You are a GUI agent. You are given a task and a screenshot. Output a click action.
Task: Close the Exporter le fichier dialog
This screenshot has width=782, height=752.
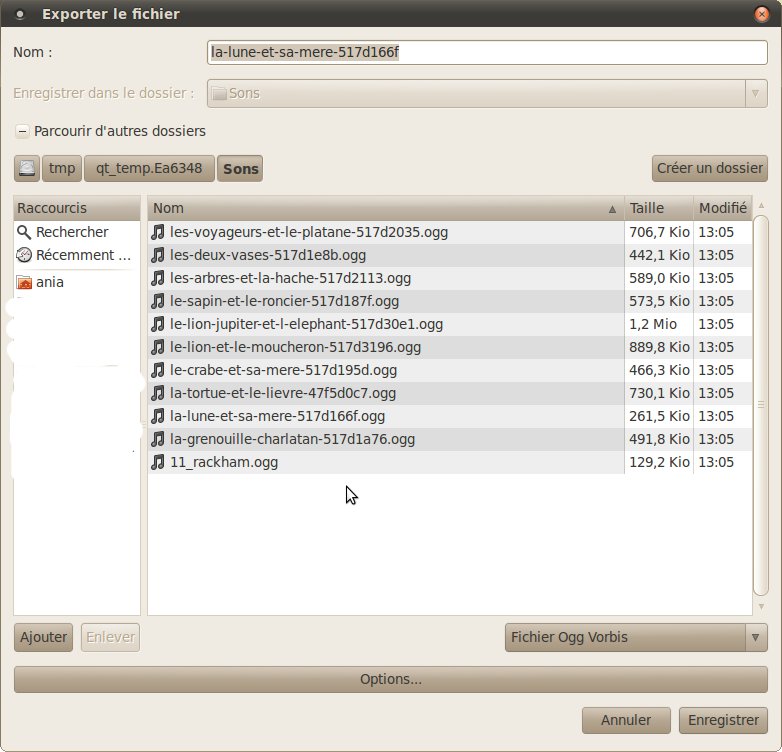(x=762, y=14)
